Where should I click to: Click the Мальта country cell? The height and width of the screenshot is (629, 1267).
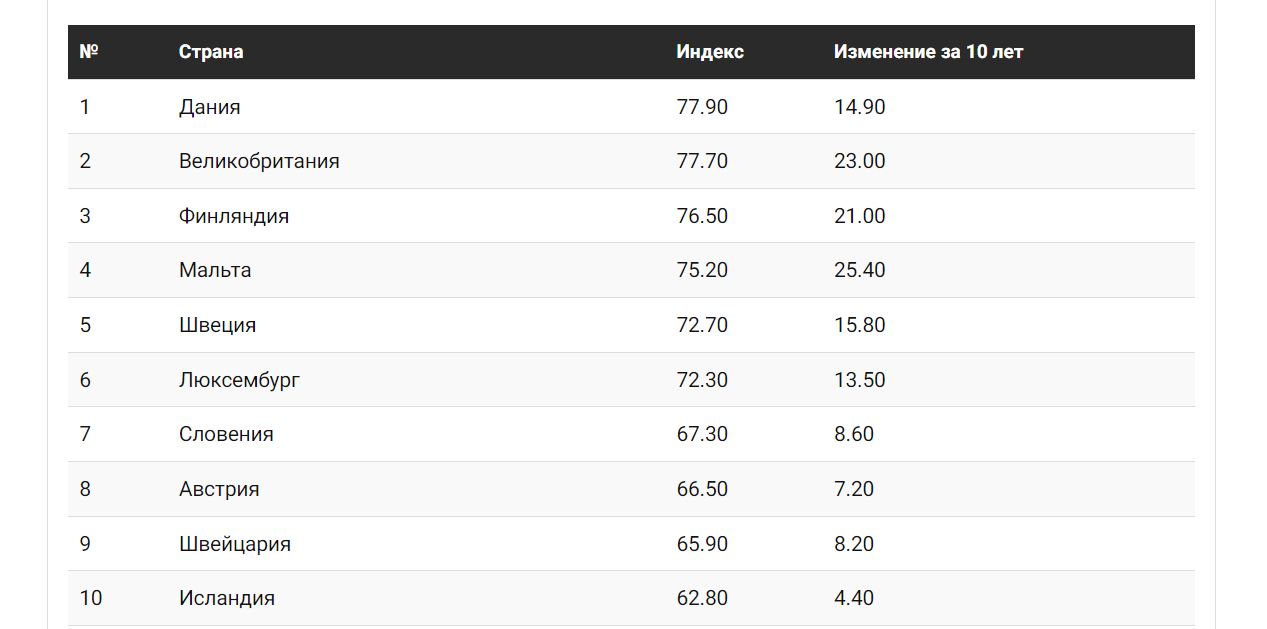[x=215, y=270]
